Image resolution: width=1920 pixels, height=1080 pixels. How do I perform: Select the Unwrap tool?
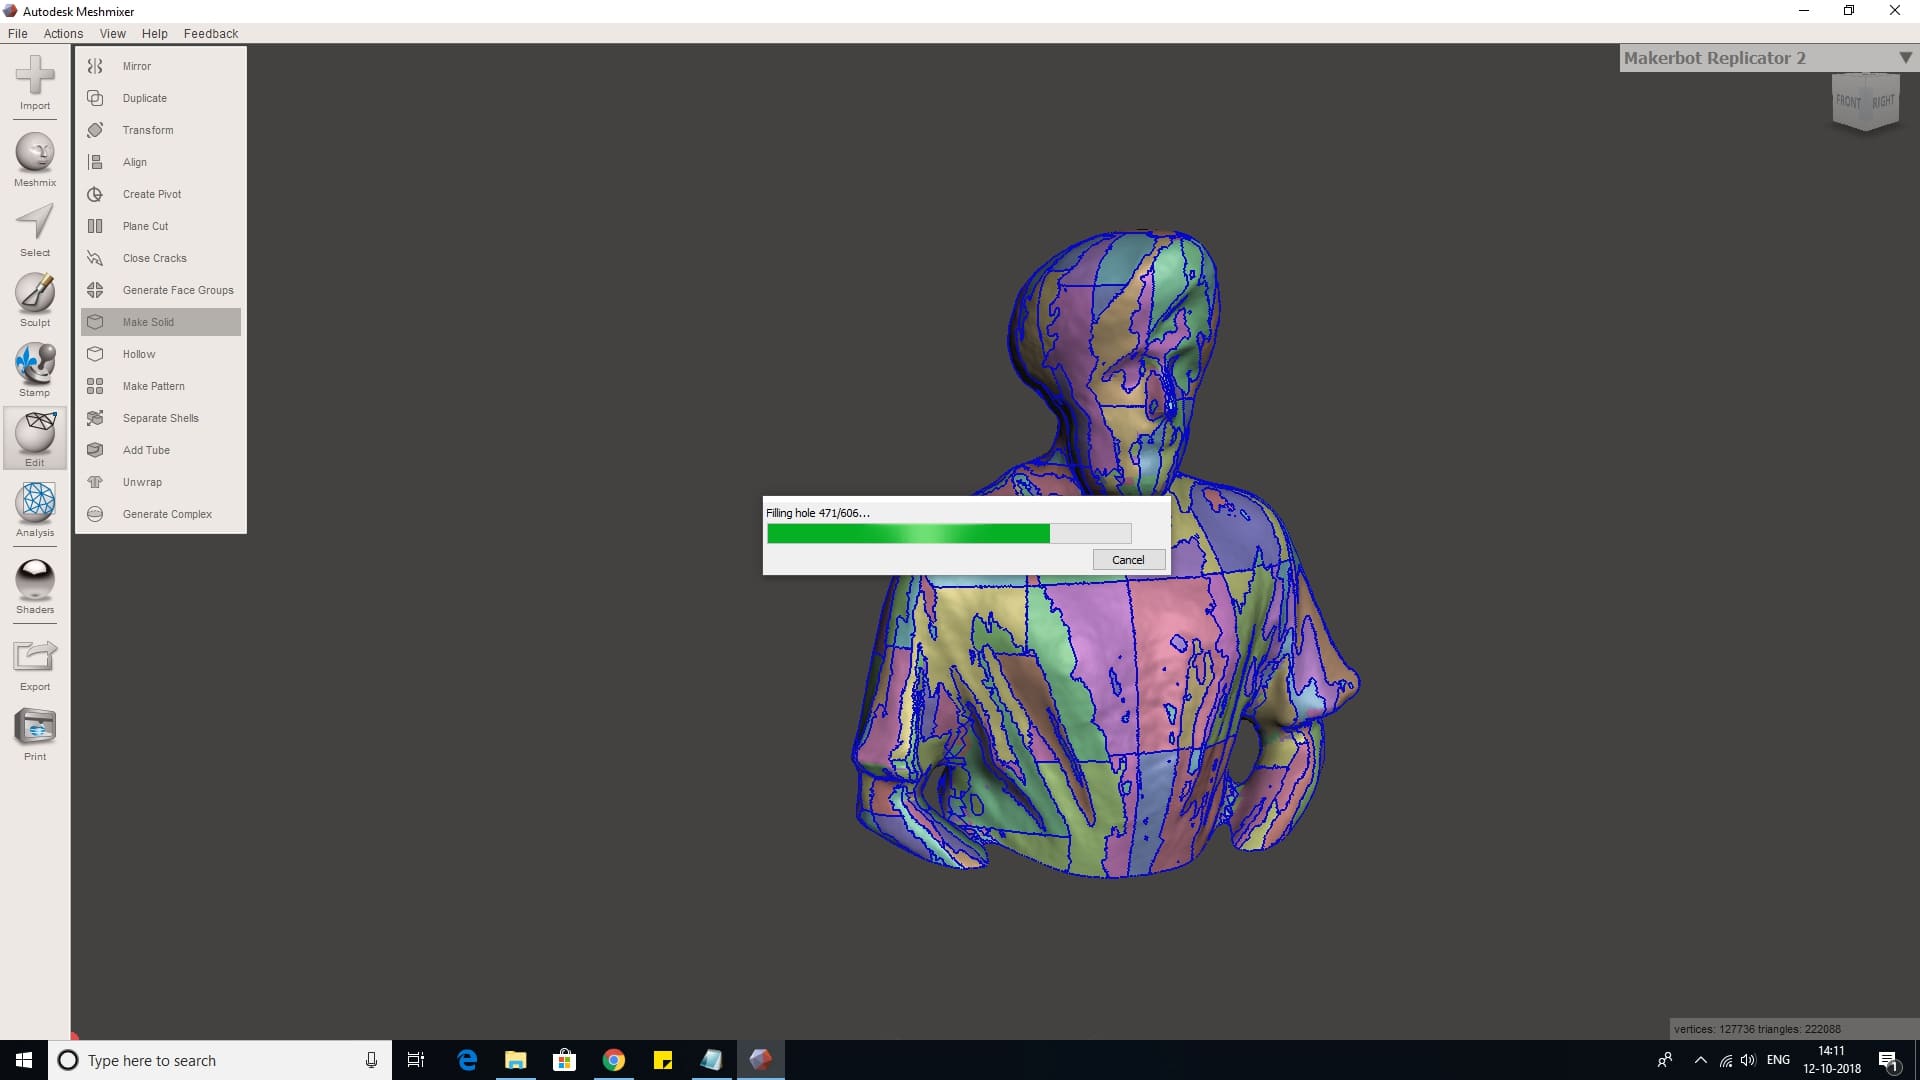pos(161,482)
